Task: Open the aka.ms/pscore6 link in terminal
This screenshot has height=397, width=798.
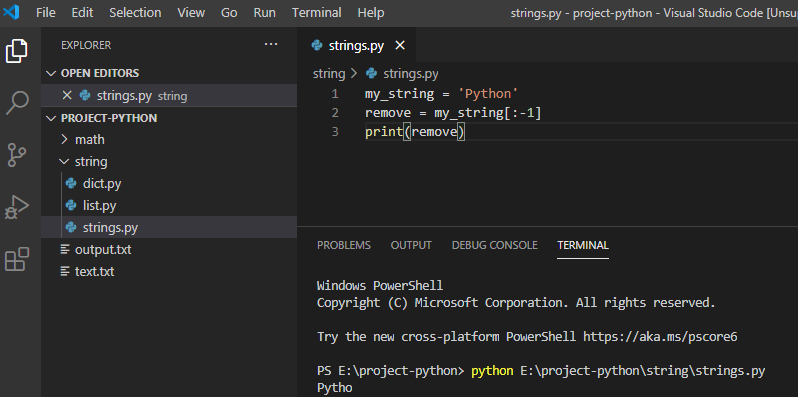Action: tap(660, 336)
